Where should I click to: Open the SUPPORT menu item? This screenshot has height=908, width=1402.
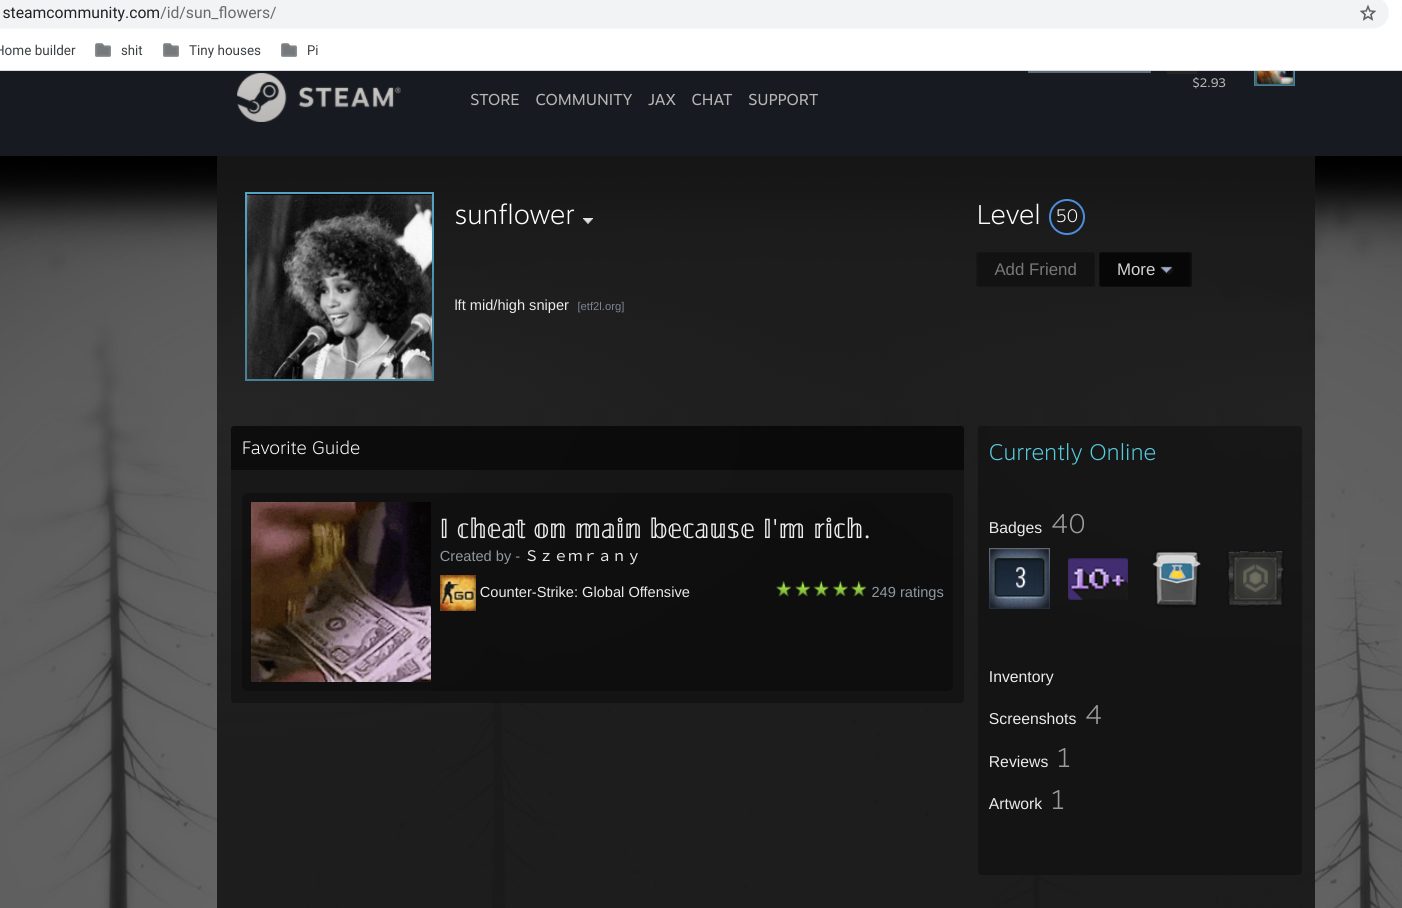click(783, 100)
